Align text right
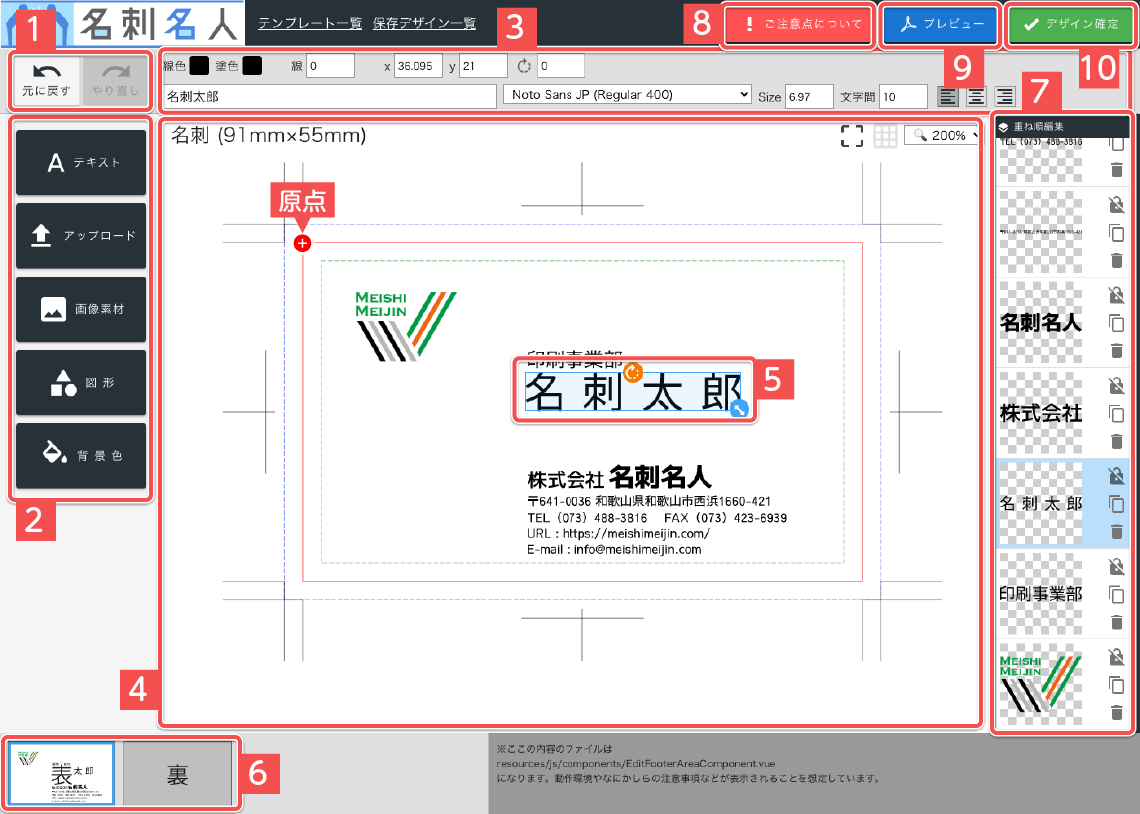1140x814 pixels. click(1005, 96)
